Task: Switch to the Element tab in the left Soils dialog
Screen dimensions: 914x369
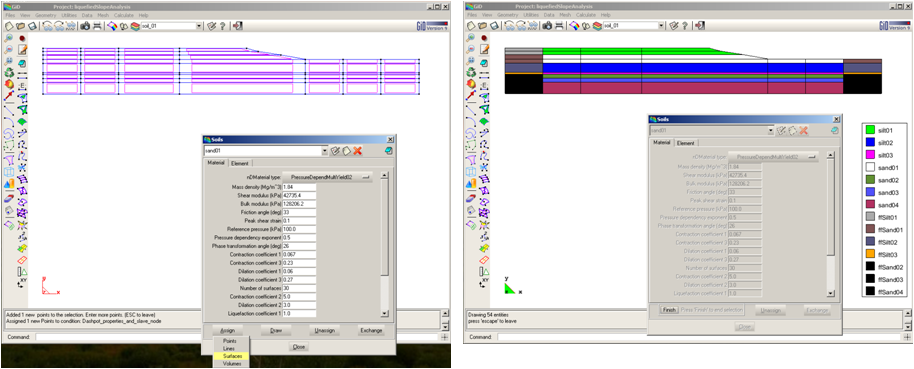Action: [239, 163]
